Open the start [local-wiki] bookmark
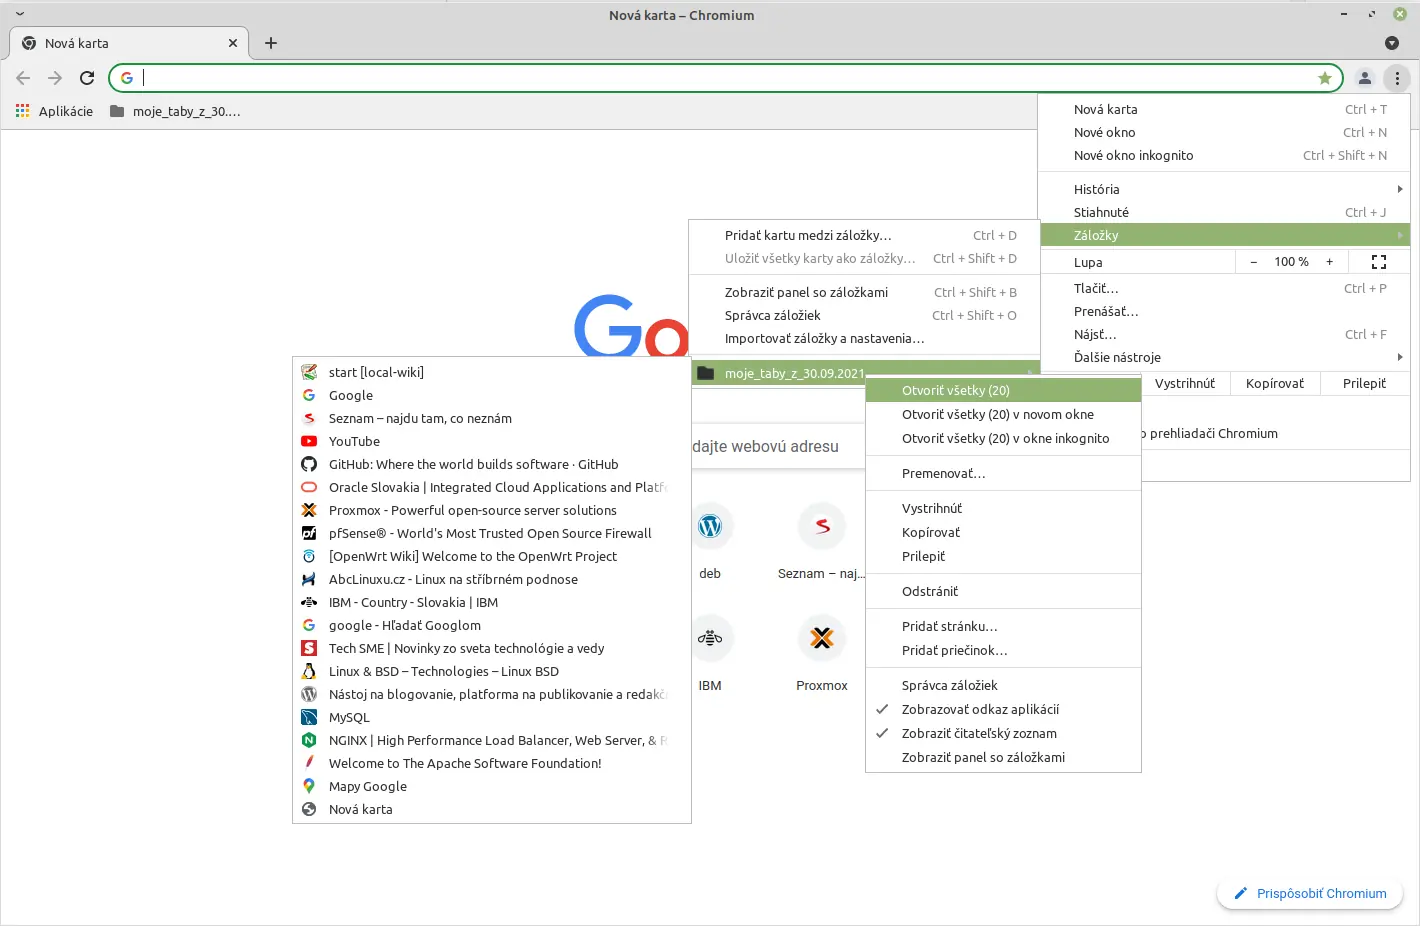Image resolution: width=1420 pixels, height=926 pixels. click(492, 372)
